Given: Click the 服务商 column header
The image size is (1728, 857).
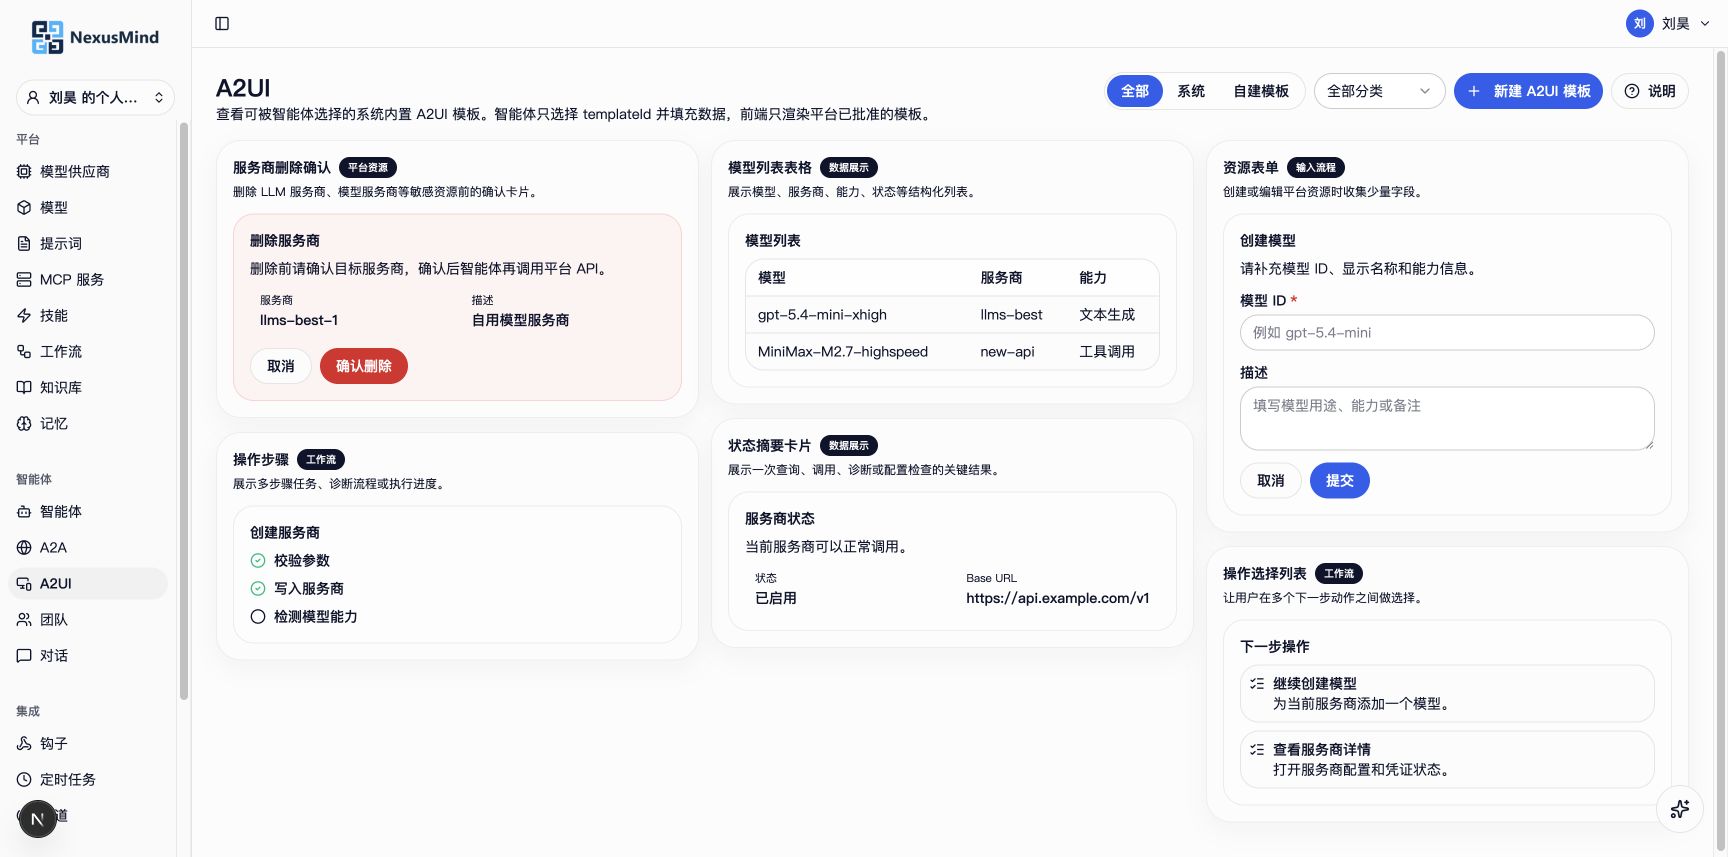Looking at the screenshot, I should tap(1001, 278).
